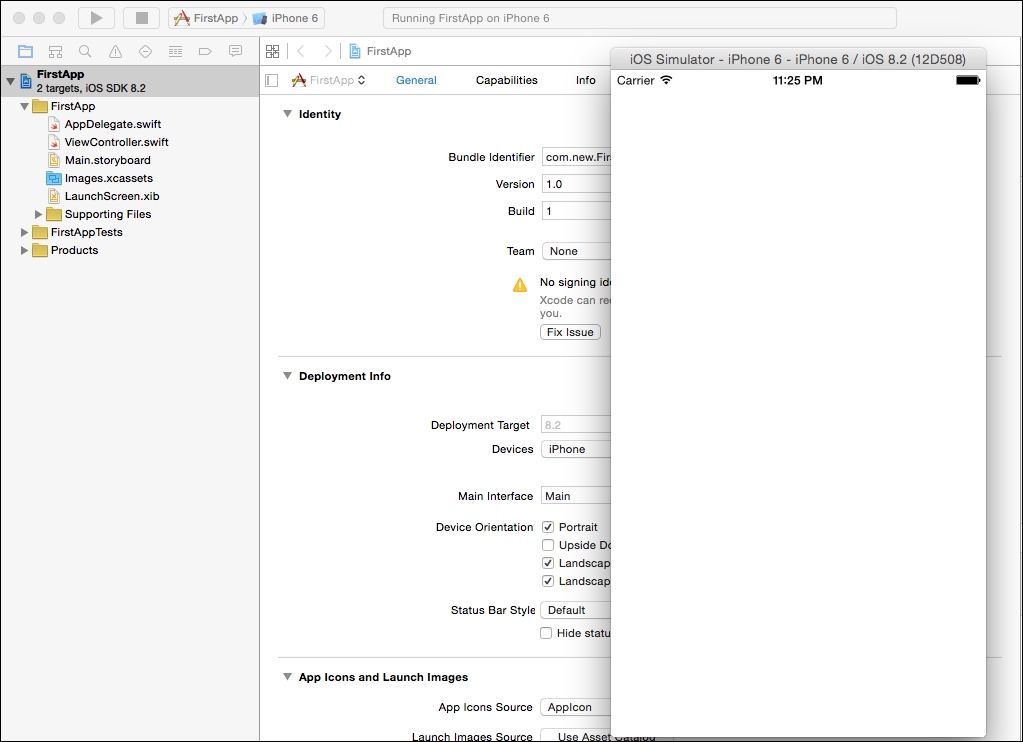Check the Hide status bar checkbox
Viewport: 1023px width, 742px height.
pos(546,633)
